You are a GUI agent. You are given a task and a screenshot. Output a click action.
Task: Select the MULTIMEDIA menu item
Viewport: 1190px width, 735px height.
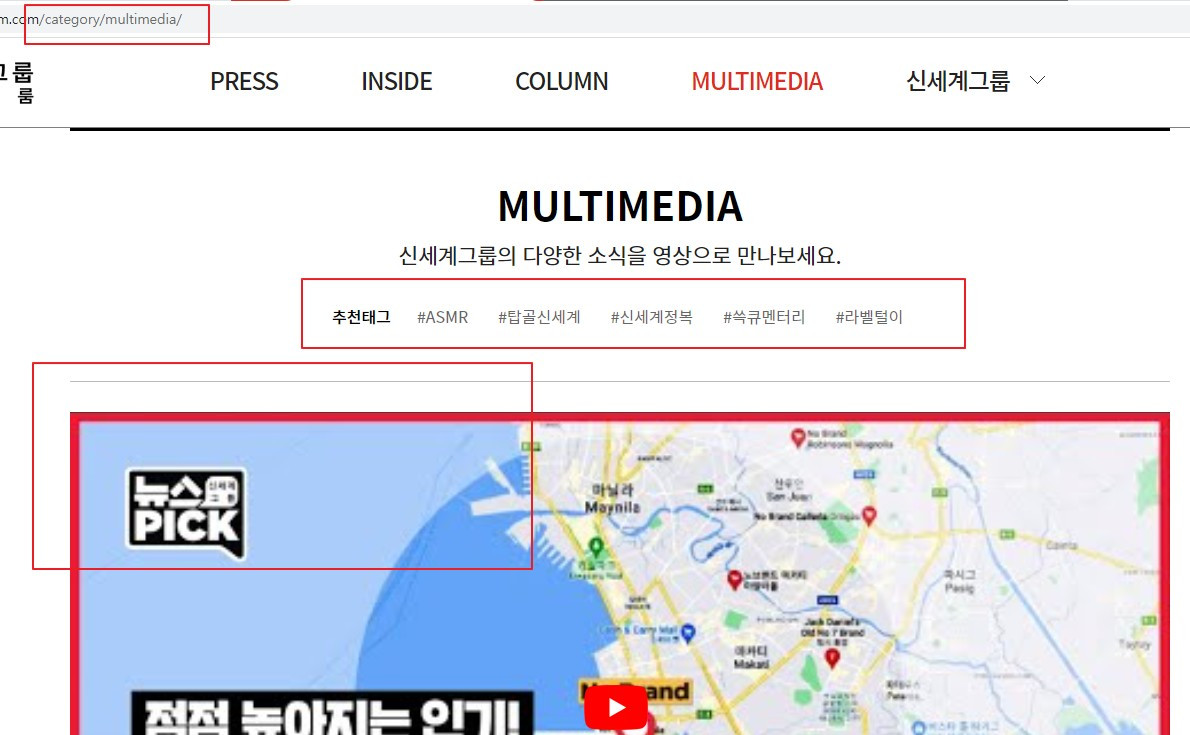[757, 81]
